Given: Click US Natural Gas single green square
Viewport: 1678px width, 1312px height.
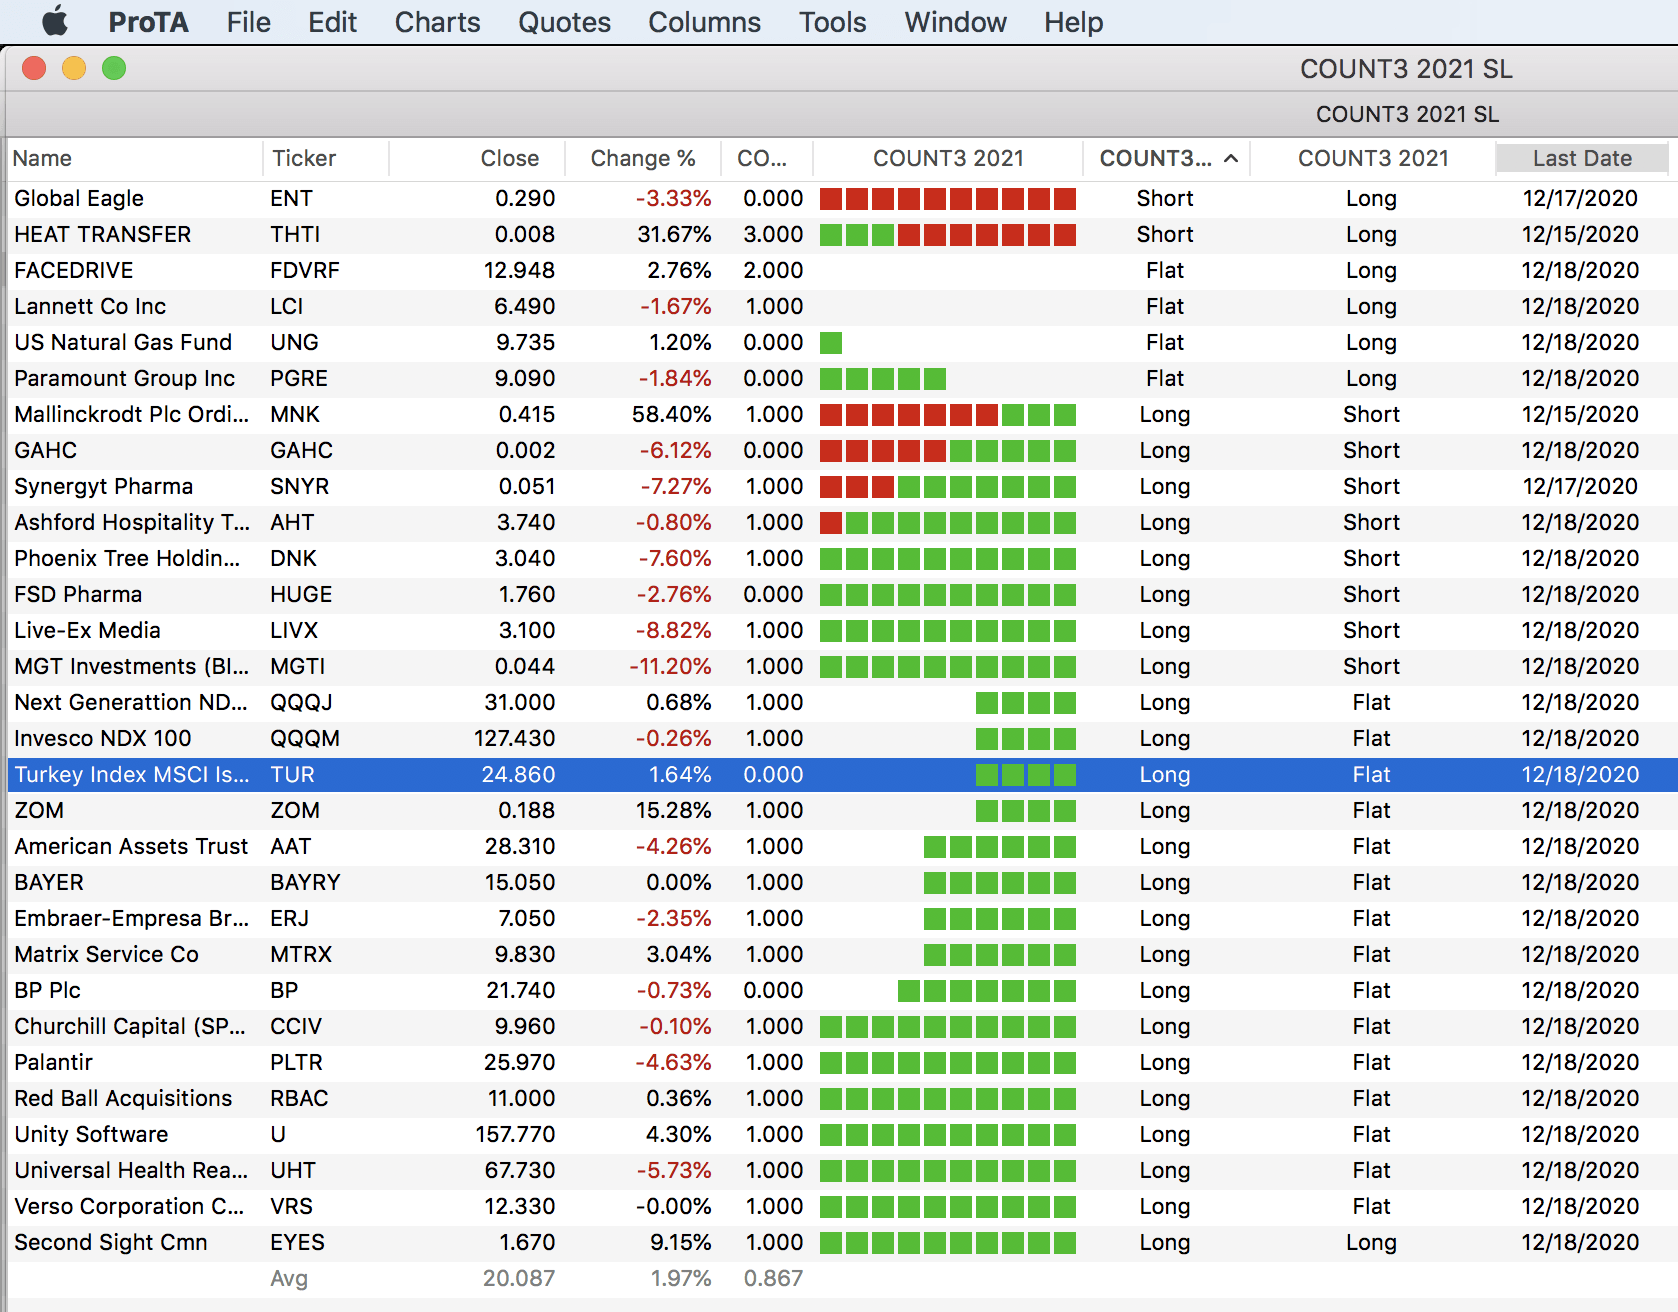Looking at the screenshot, I should (831, 342).
